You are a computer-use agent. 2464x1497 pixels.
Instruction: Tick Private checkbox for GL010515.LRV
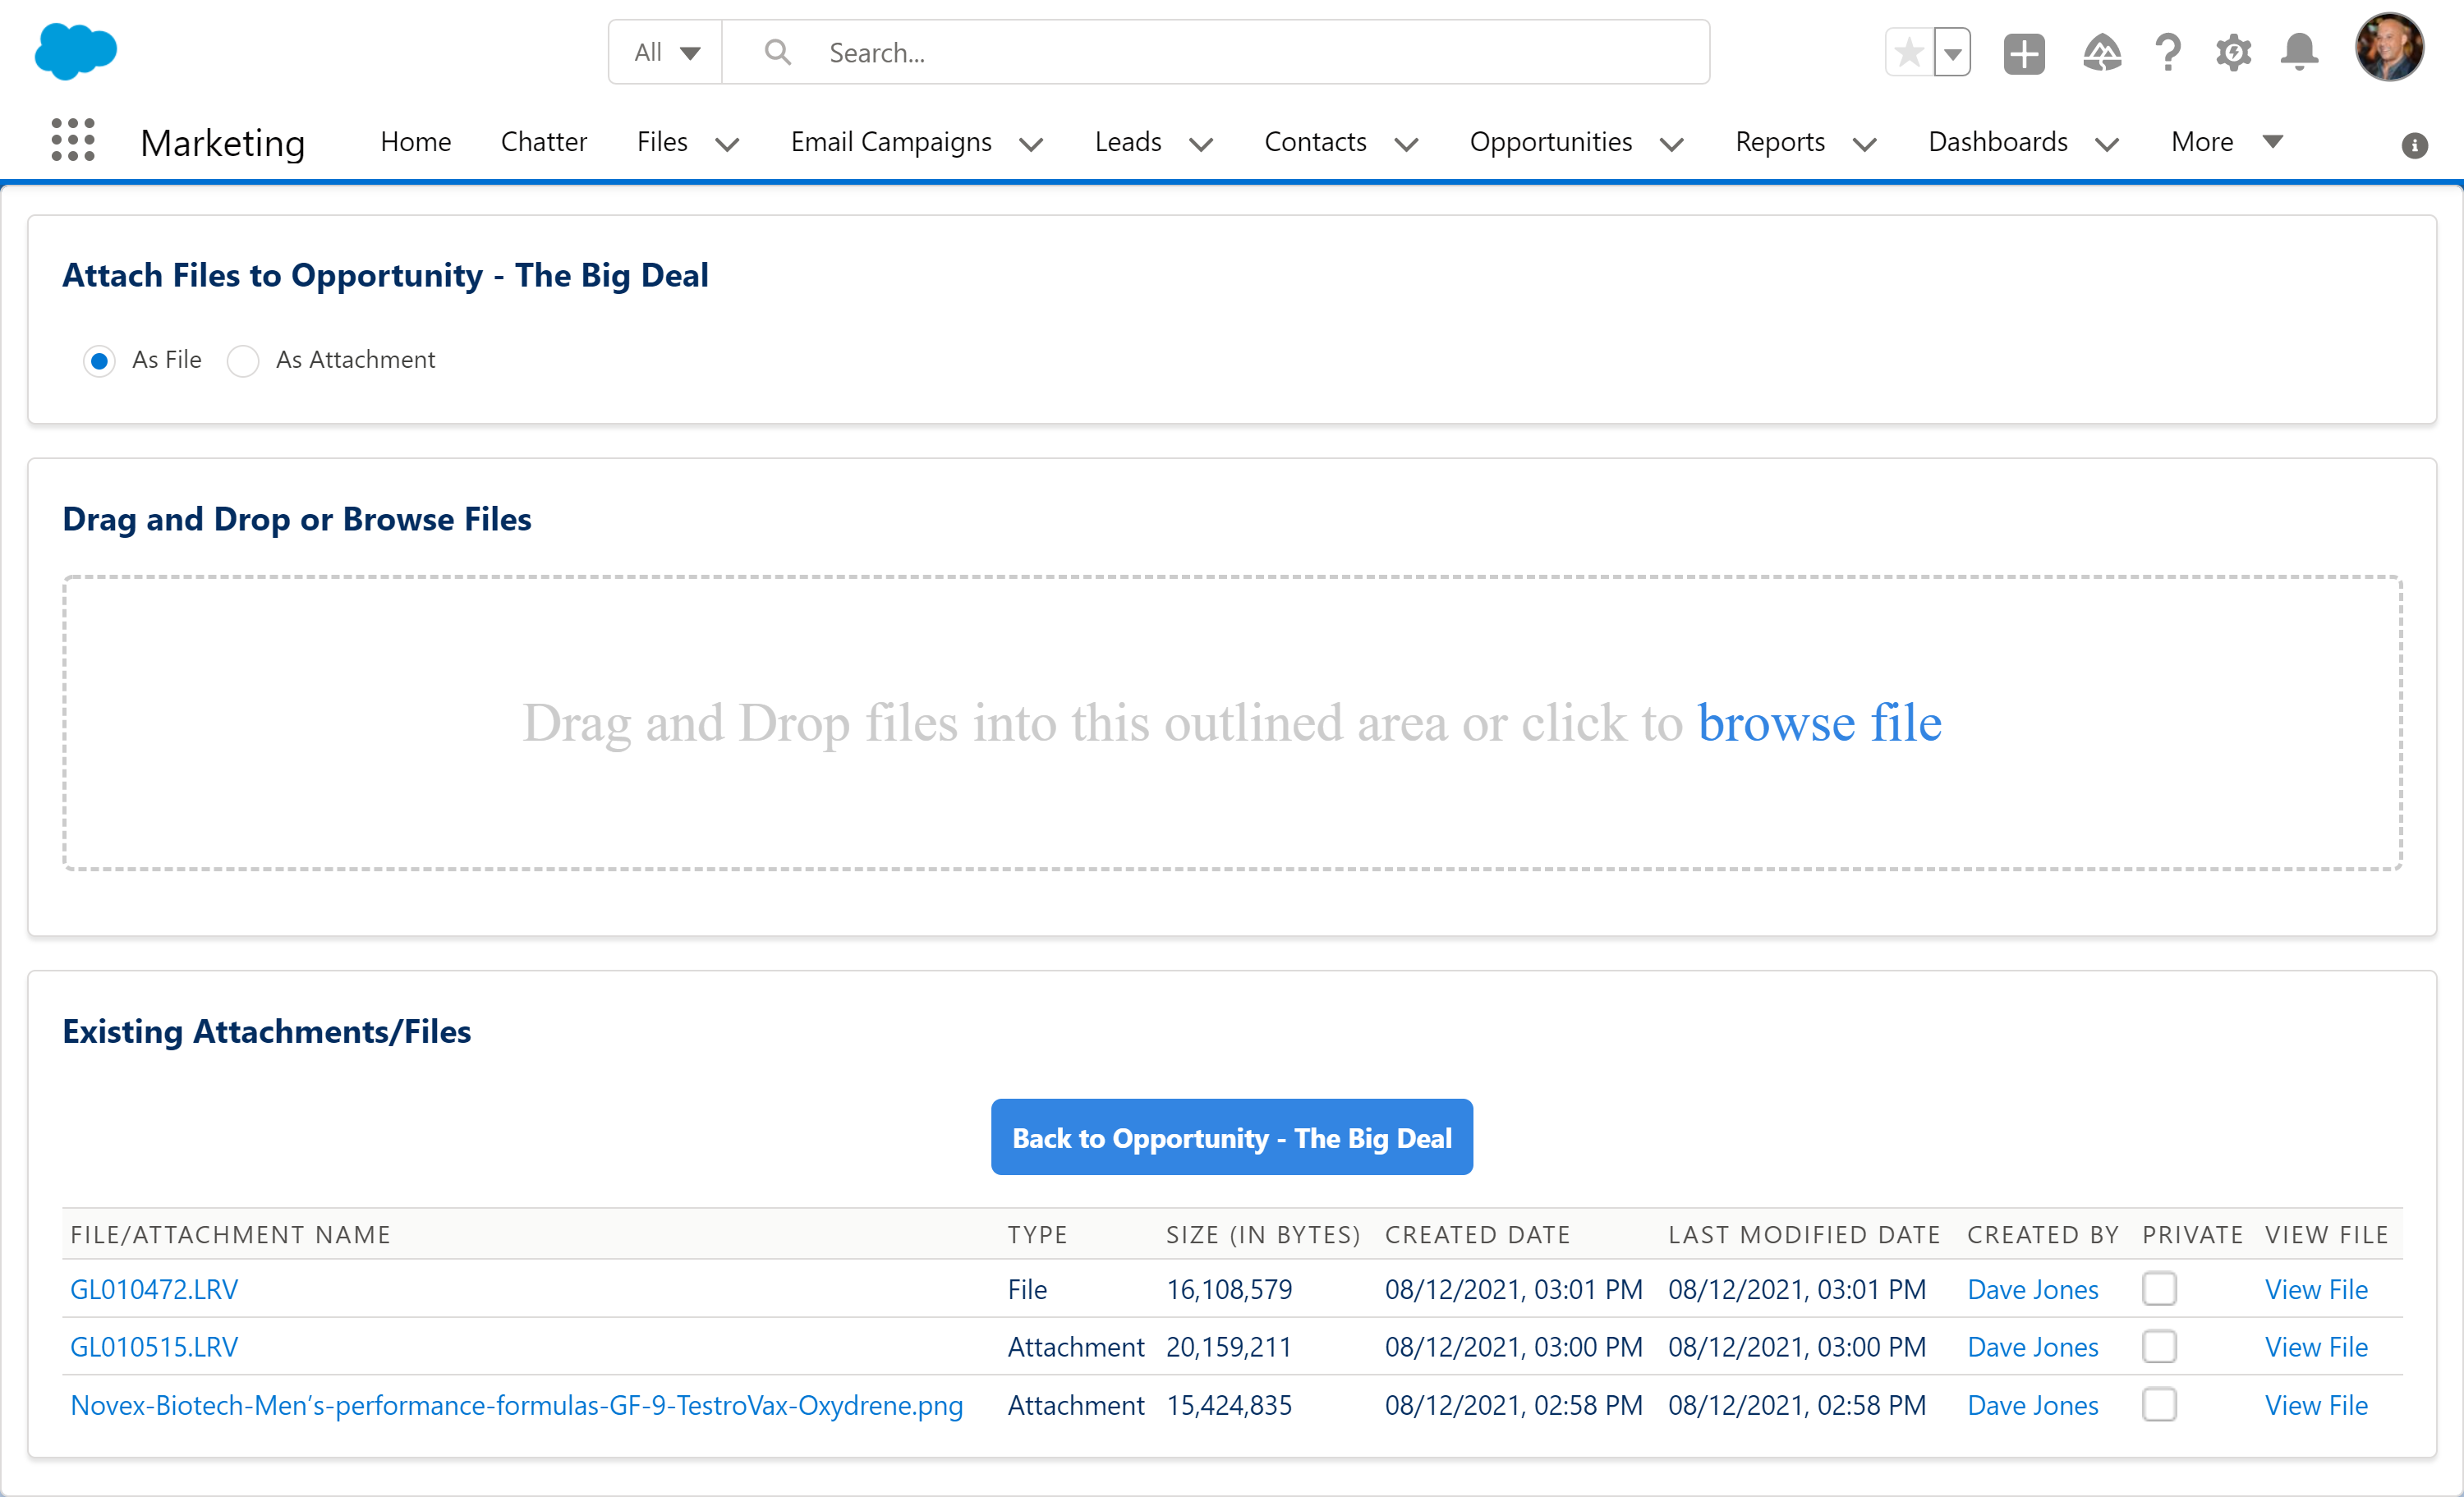(2159, 1346)
